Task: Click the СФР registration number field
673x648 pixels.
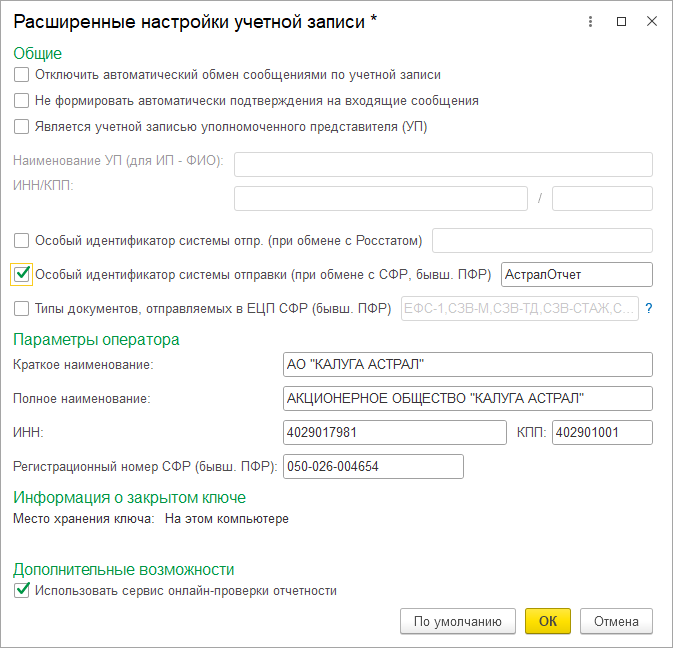Action: click(374, 467)
